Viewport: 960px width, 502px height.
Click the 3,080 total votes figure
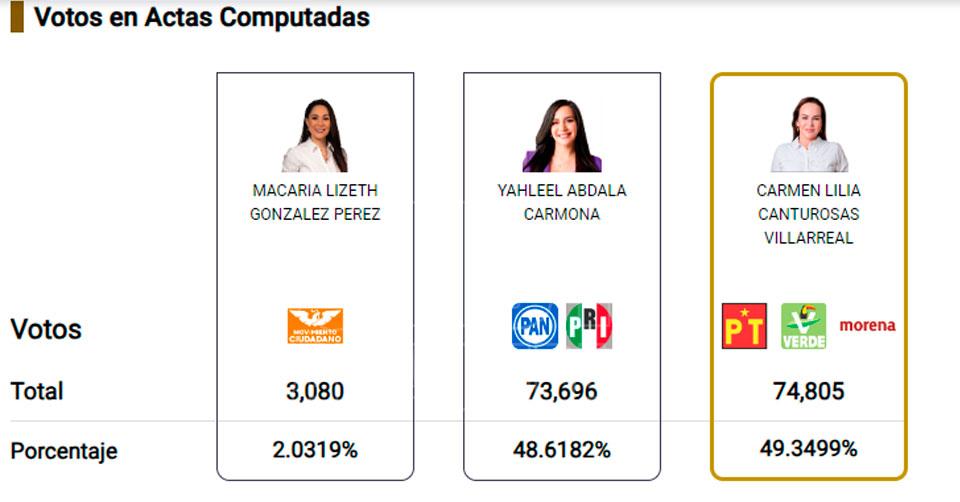[315, 391]
